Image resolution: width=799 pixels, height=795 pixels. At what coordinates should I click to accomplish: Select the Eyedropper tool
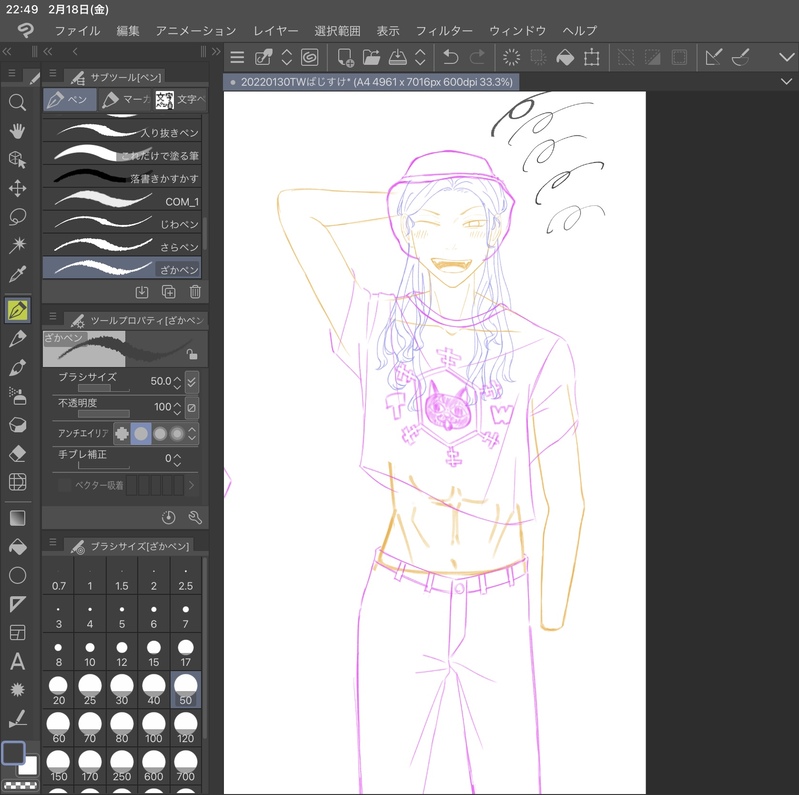[x=17, y=274]
